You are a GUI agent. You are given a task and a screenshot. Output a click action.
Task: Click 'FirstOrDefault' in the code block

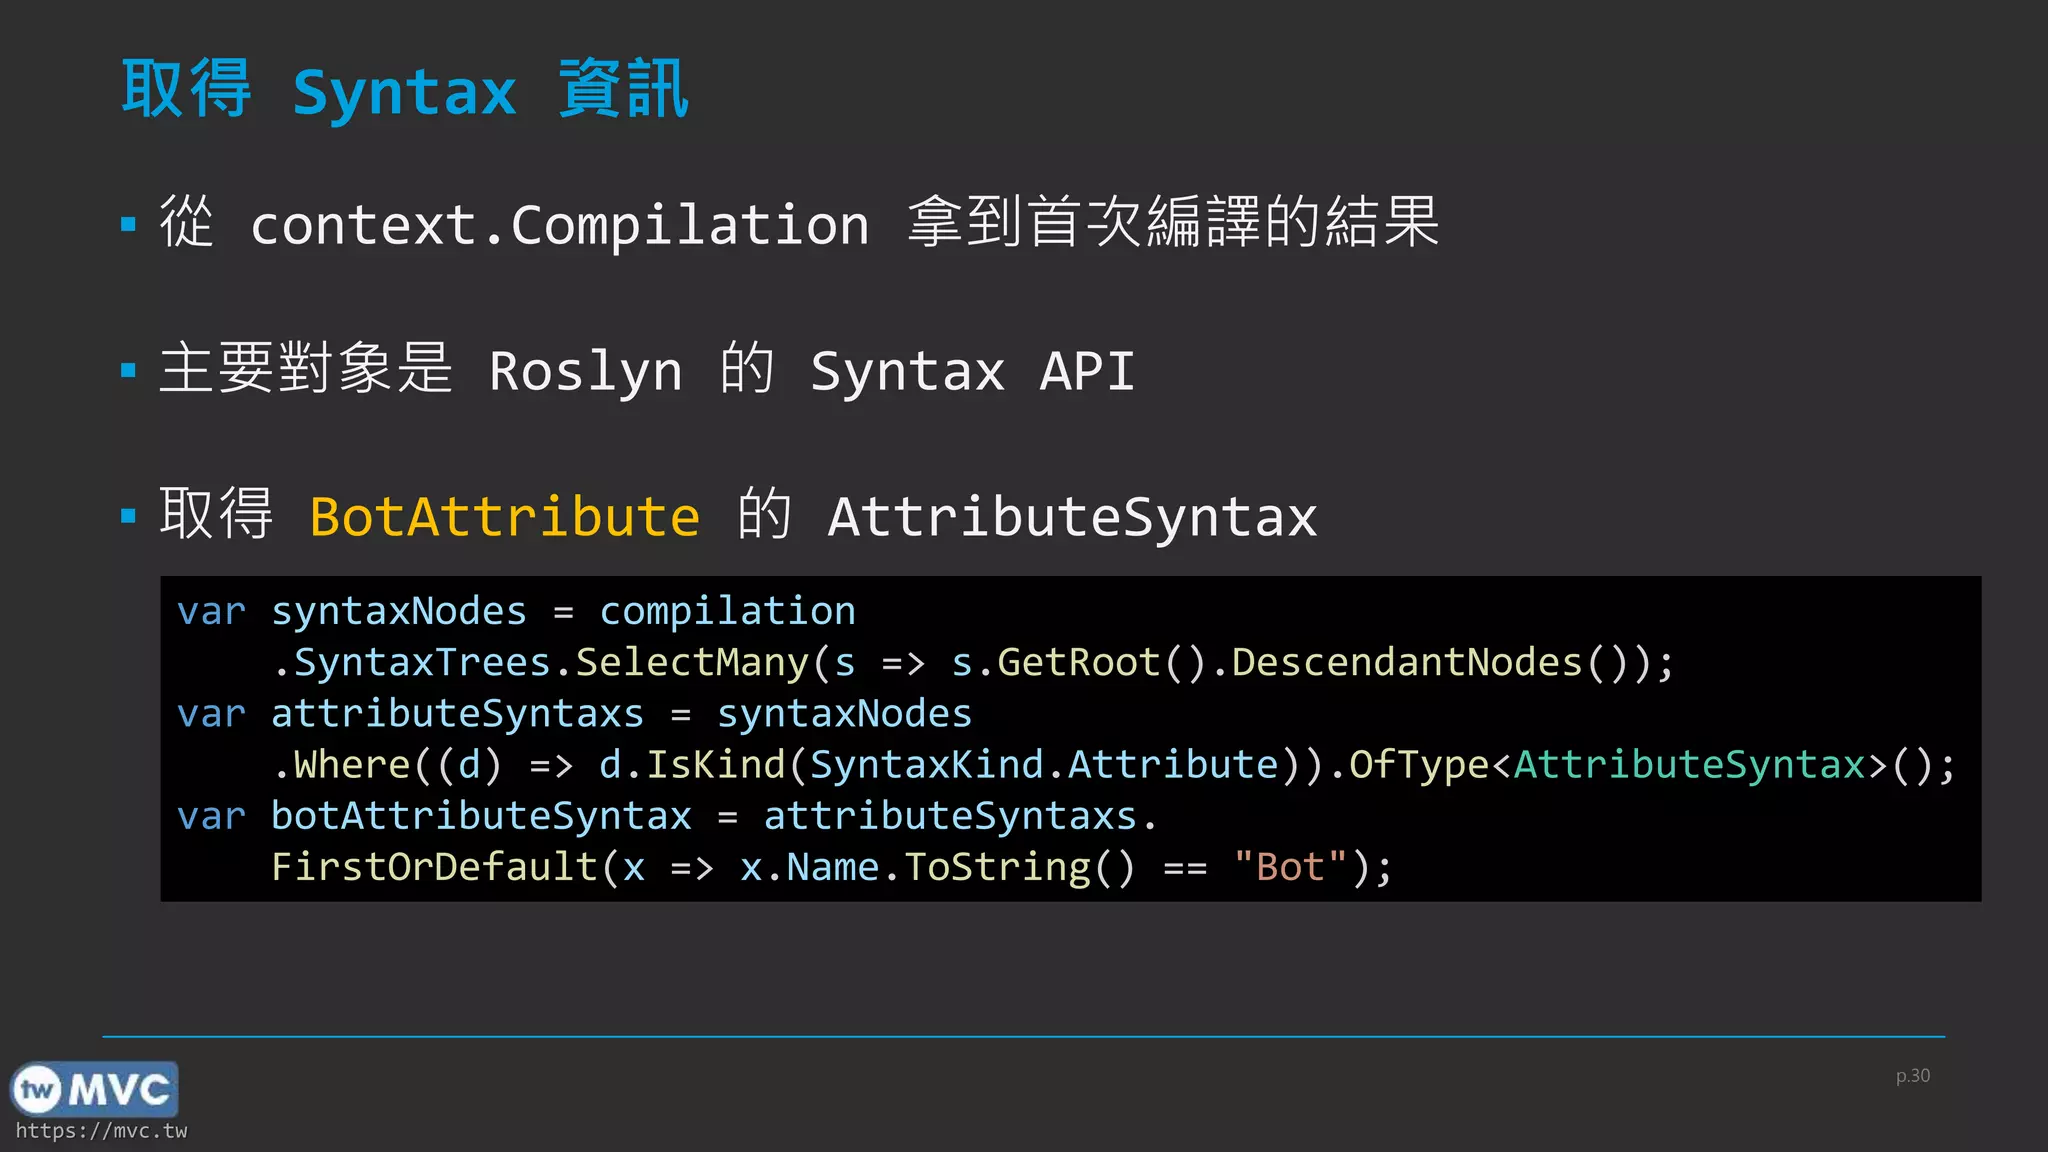click(x=434, y=867)
